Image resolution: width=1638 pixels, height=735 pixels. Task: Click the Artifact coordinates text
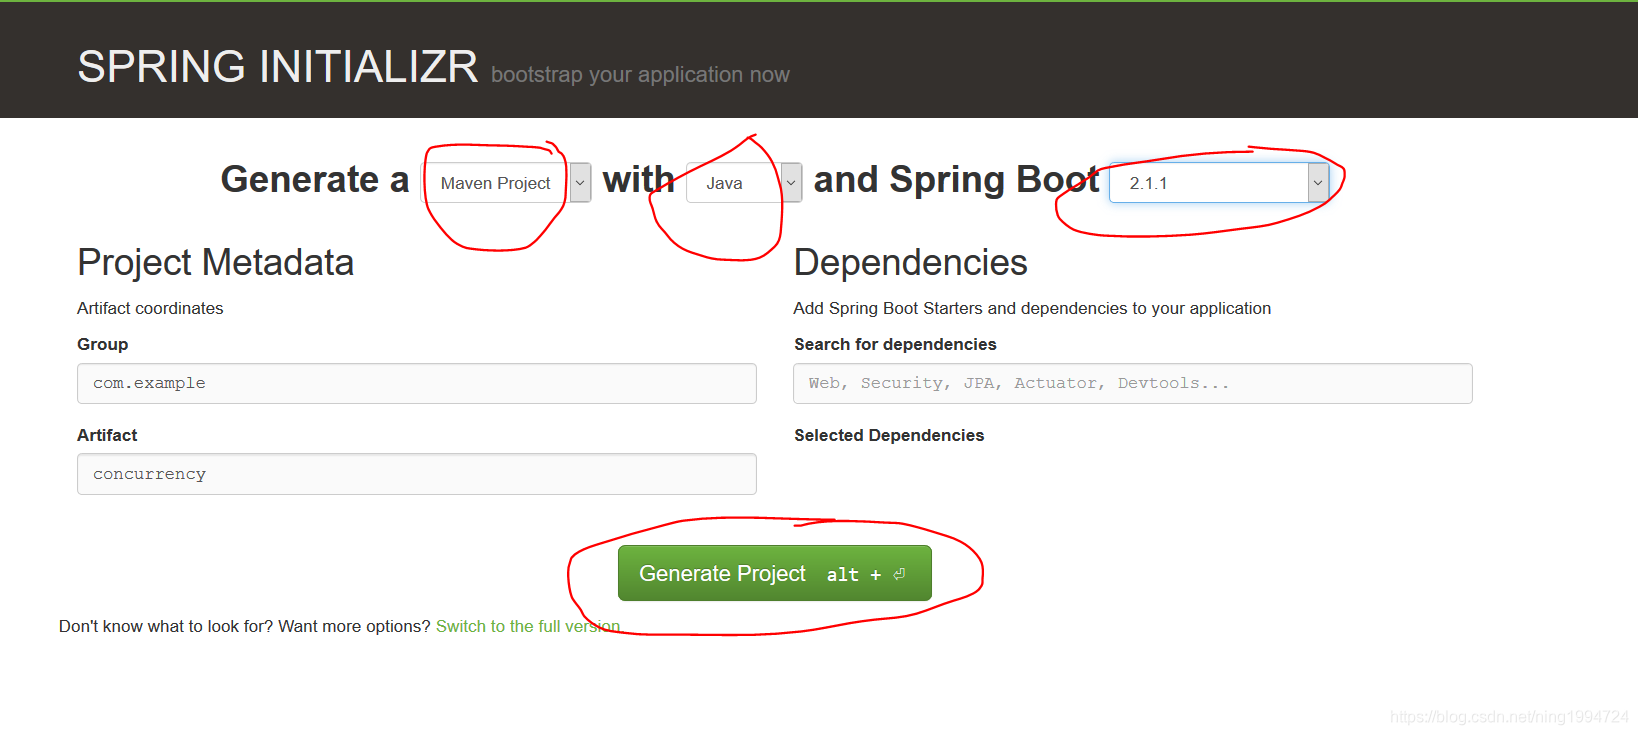coord(150,309)
